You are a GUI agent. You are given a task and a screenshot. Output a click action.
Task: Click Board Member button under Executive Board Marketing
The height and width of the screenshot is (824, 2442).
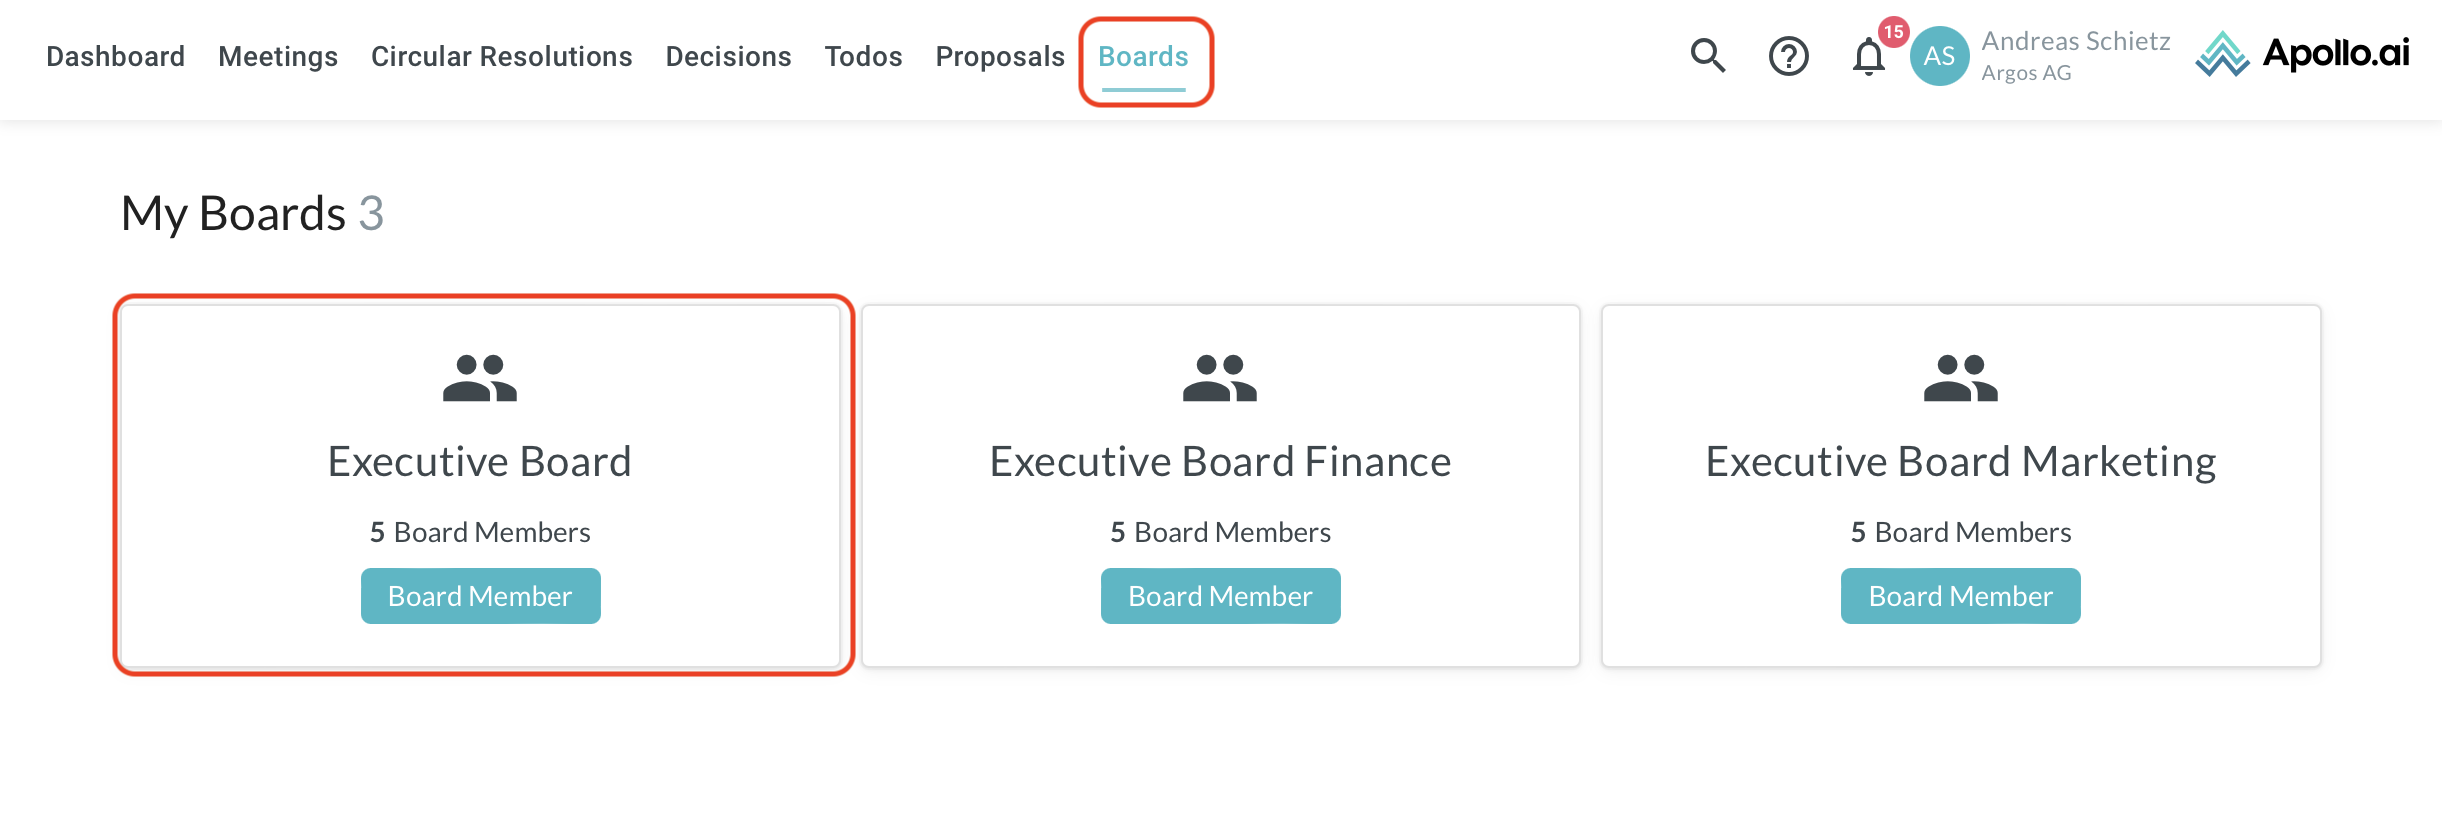(1960, 596)
